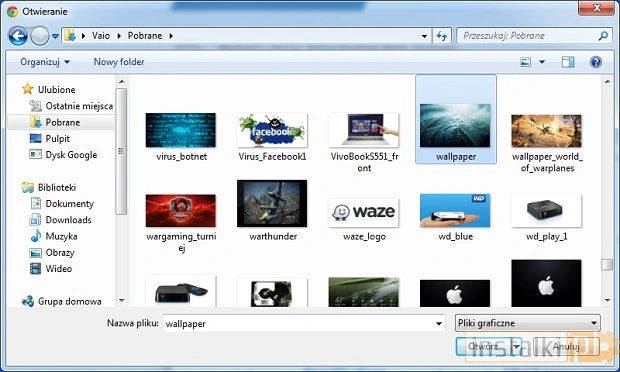Open Ostatnie miejsca in navigation pane
This screenshot has height=372, width=620.
click(79, 106)
